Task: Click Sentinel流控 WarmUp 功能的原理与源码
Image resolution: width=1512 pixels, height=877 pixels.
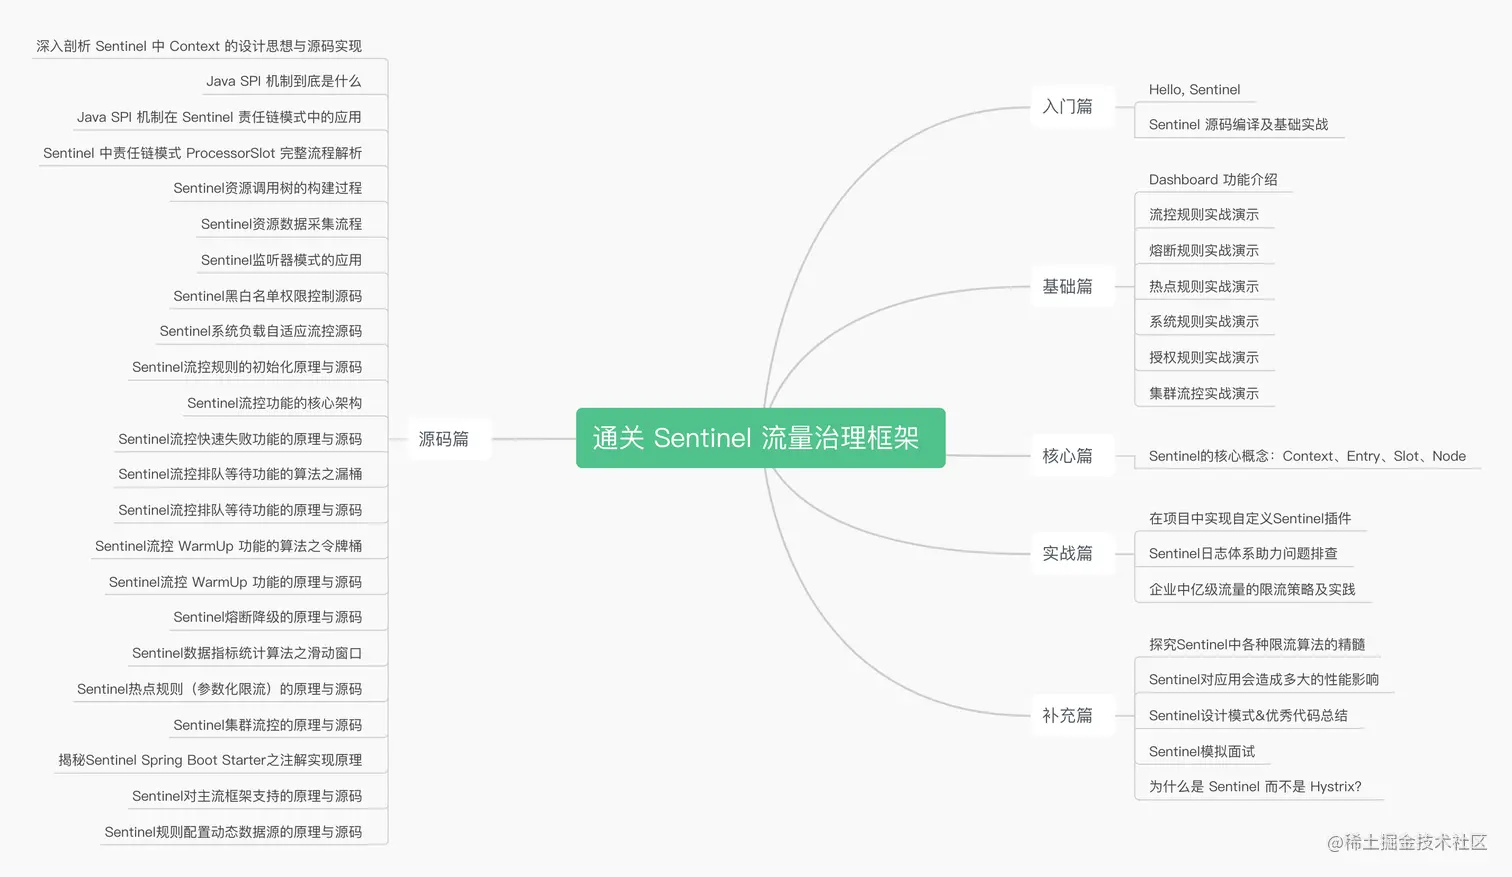Action: (236, 582)
